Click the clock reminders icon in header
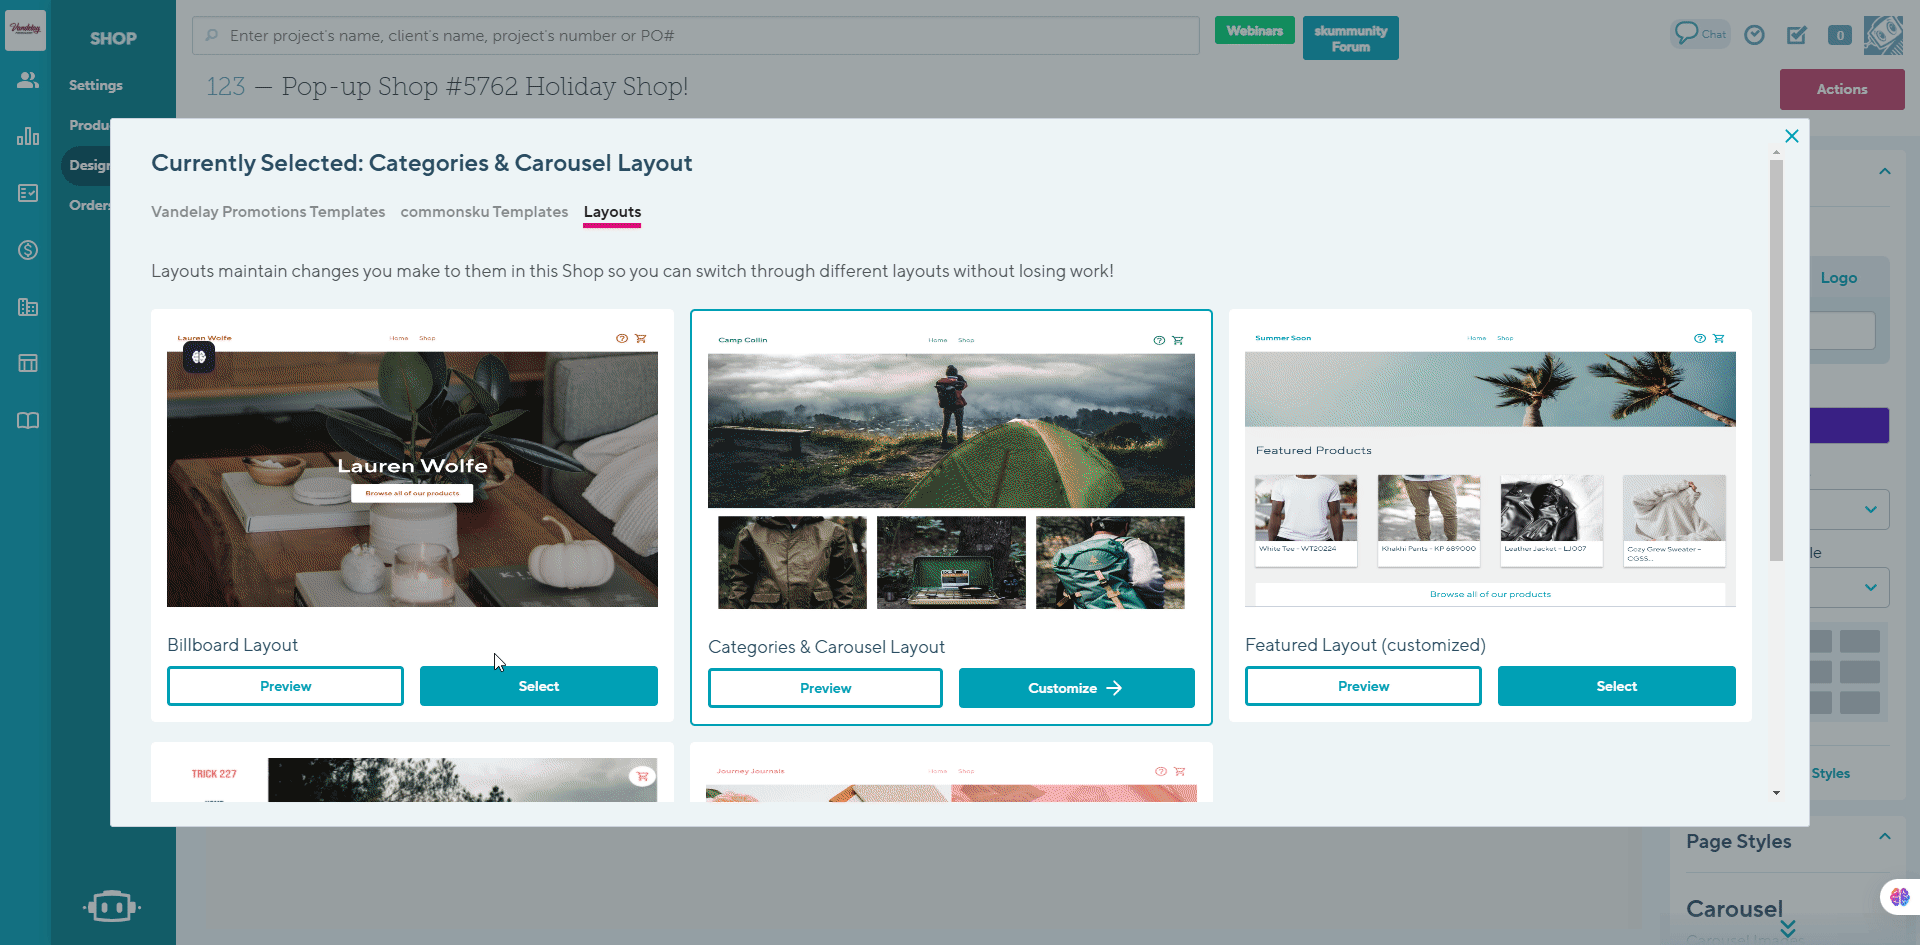 click(x=1754, y=35)
